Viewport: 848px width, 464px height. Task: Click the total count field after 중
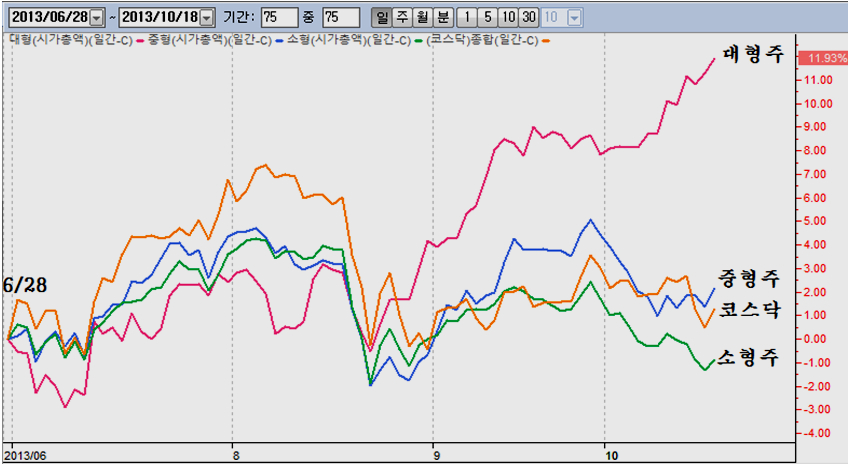click(341, 17)
